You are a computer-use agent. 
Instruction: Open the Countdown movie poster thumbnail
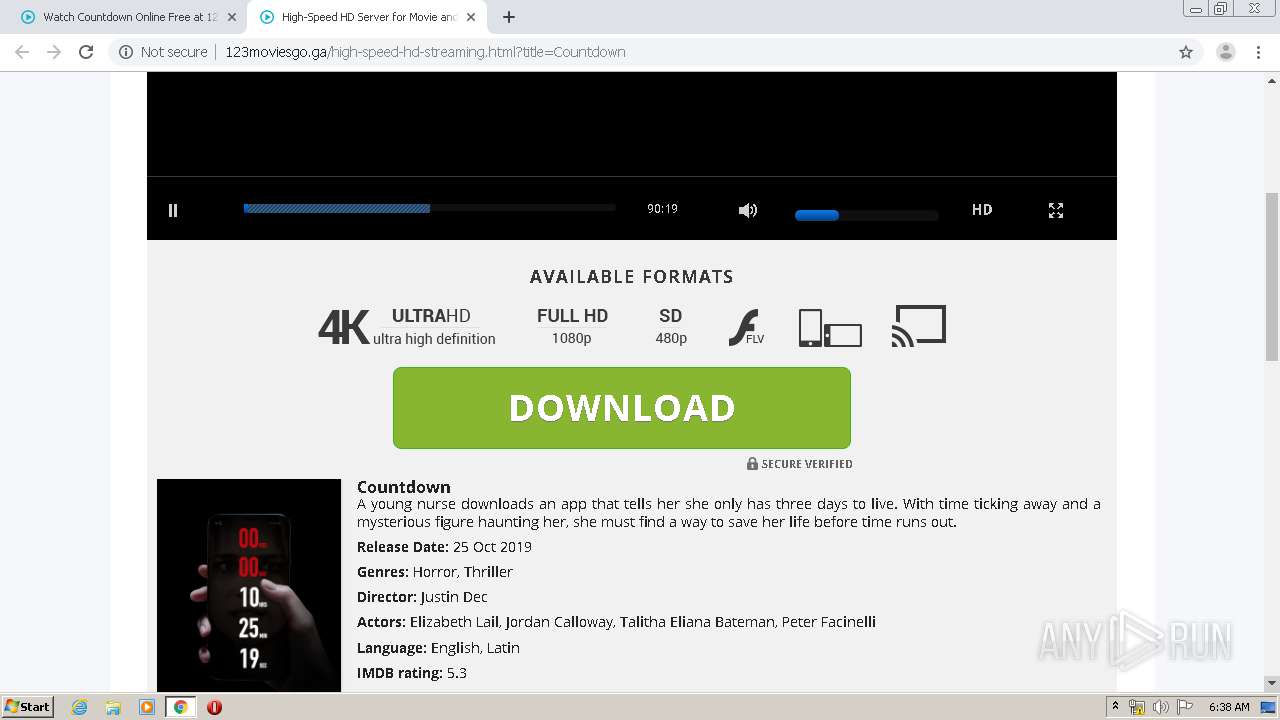(x=249, y=585)
